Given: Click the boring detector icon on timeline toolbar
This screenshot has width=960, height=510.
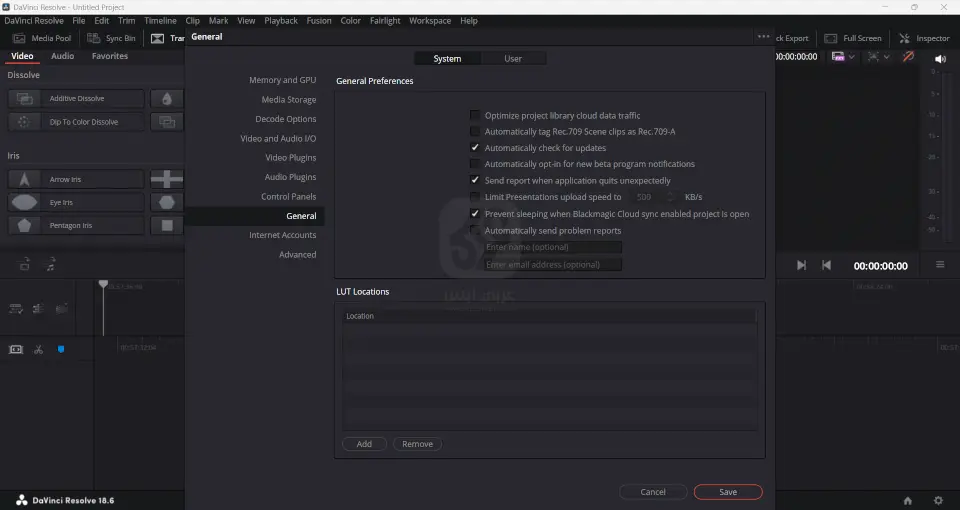Looking at the screenshot, I should click(61, 309).
